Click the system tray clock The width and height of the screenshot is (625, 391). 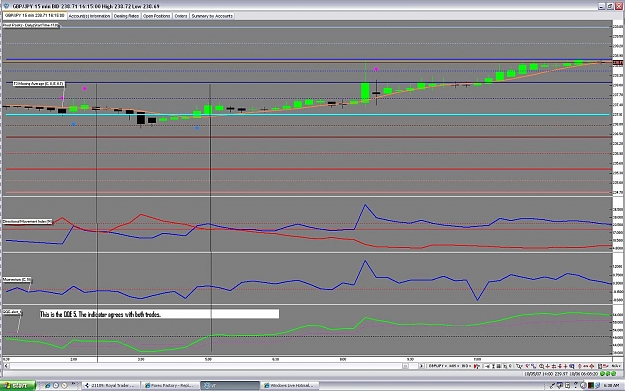click(611, 385)
